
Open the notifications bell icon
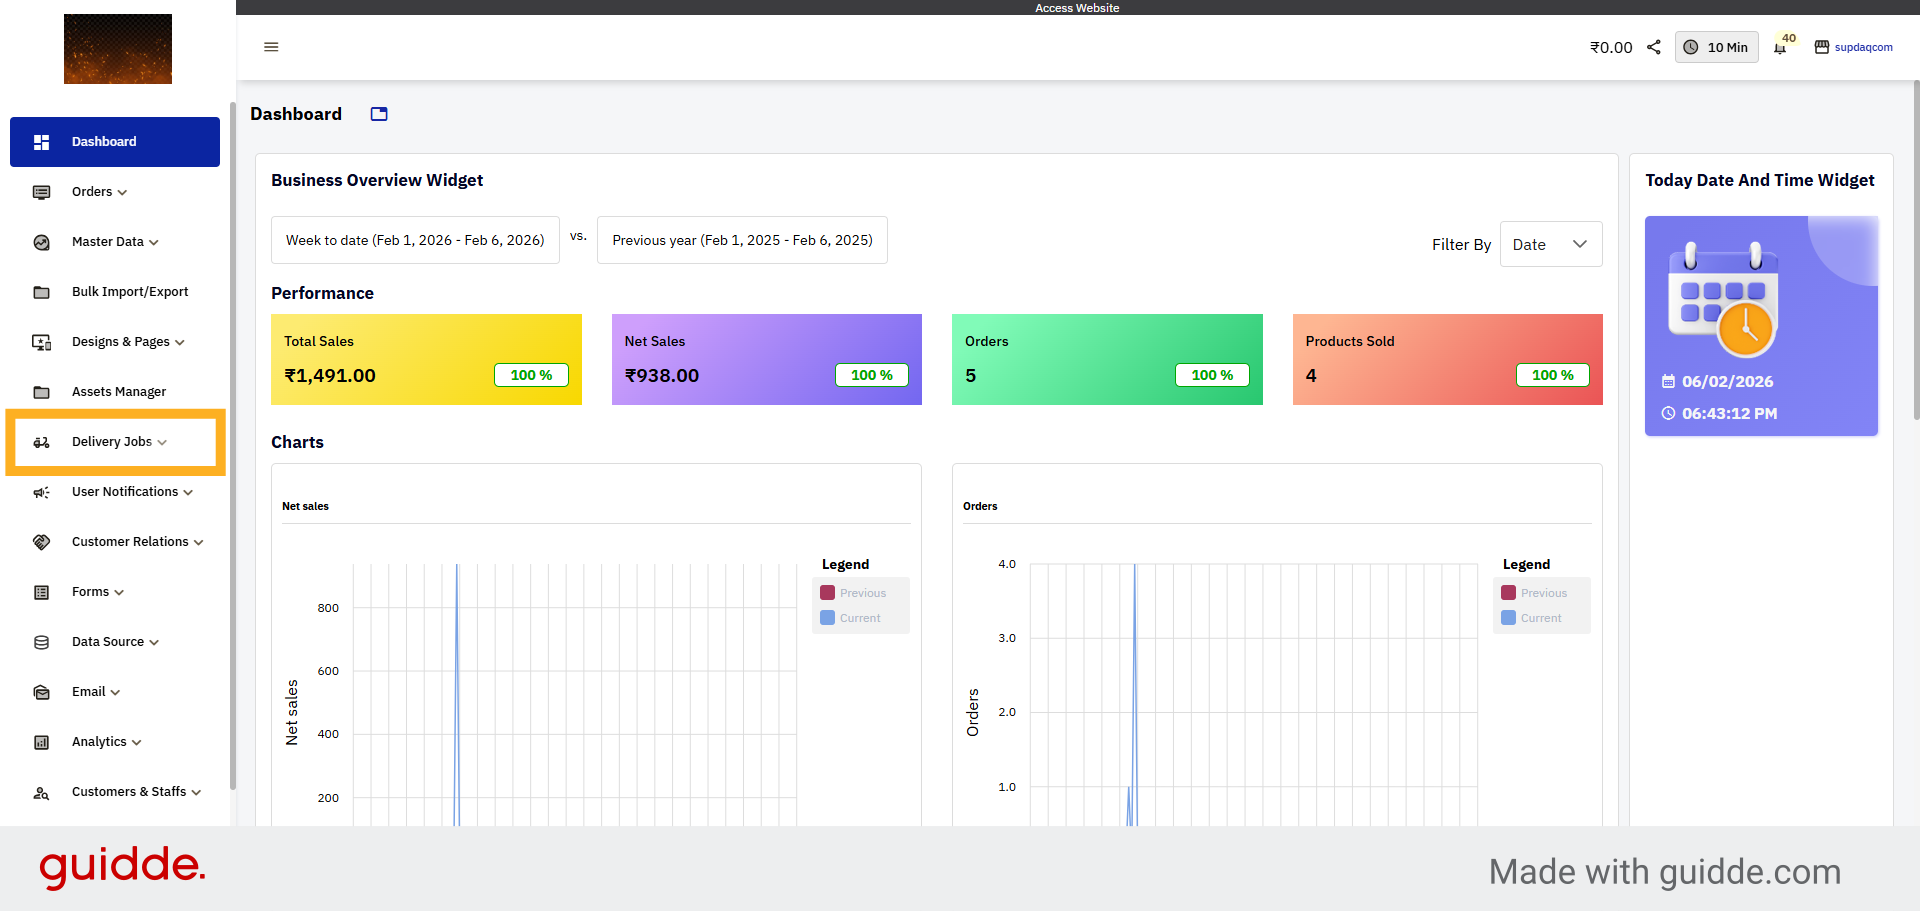1780,47
